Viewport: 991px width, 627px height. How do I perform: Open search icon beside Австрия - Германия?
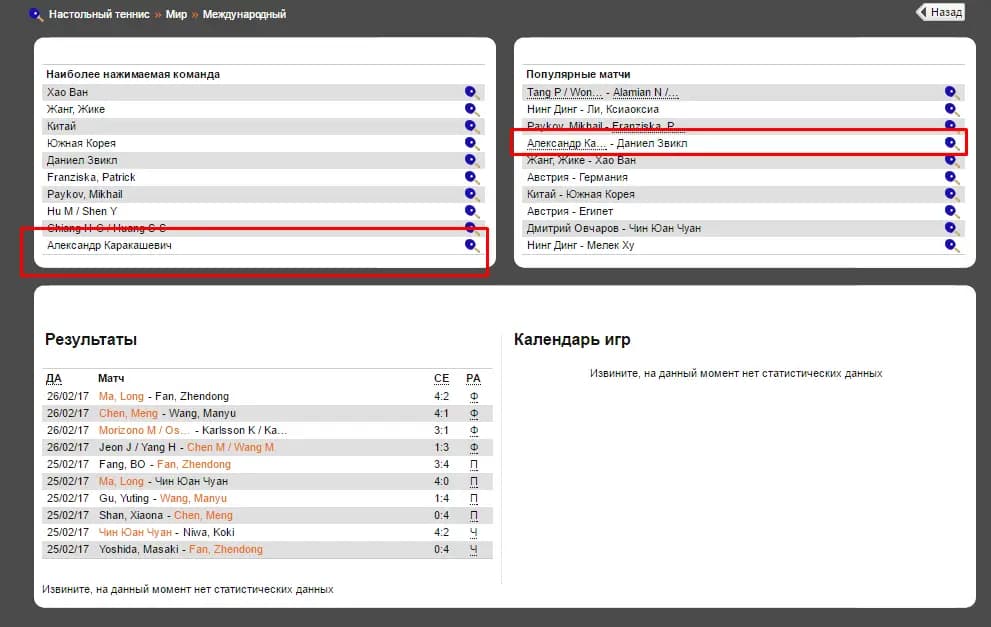click(x=952, y=178)
